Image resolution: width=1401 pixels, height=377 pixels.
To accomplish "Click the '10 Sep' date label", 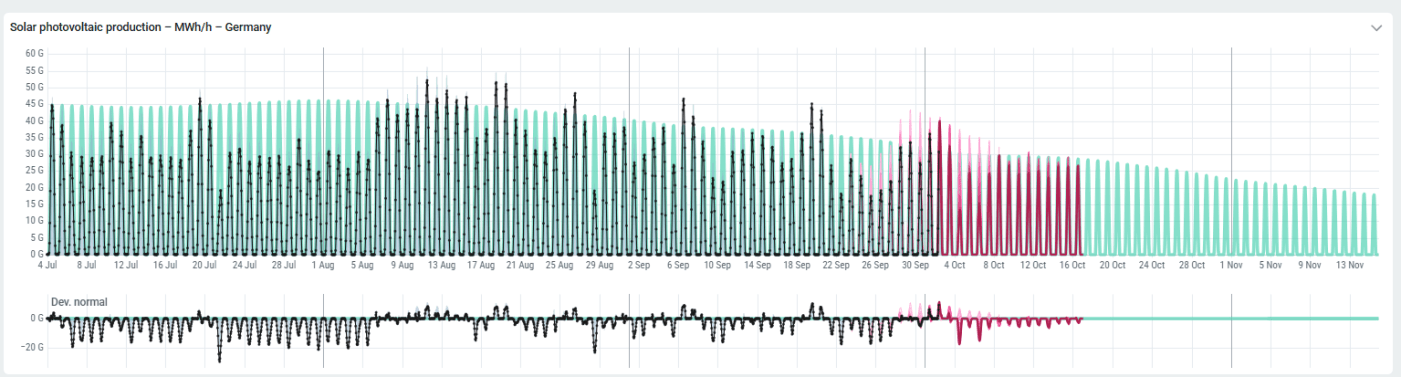I will coord(716,266).
